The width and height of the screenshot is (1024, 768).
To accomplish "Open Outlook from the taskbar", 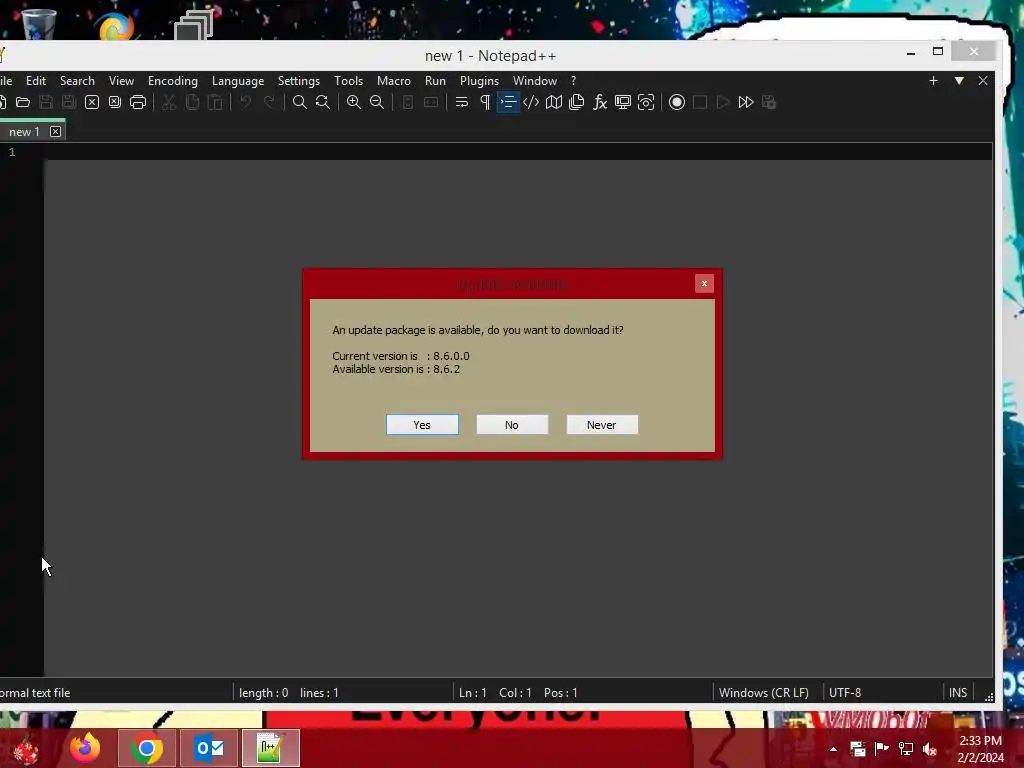I will [x=209, y=748].
